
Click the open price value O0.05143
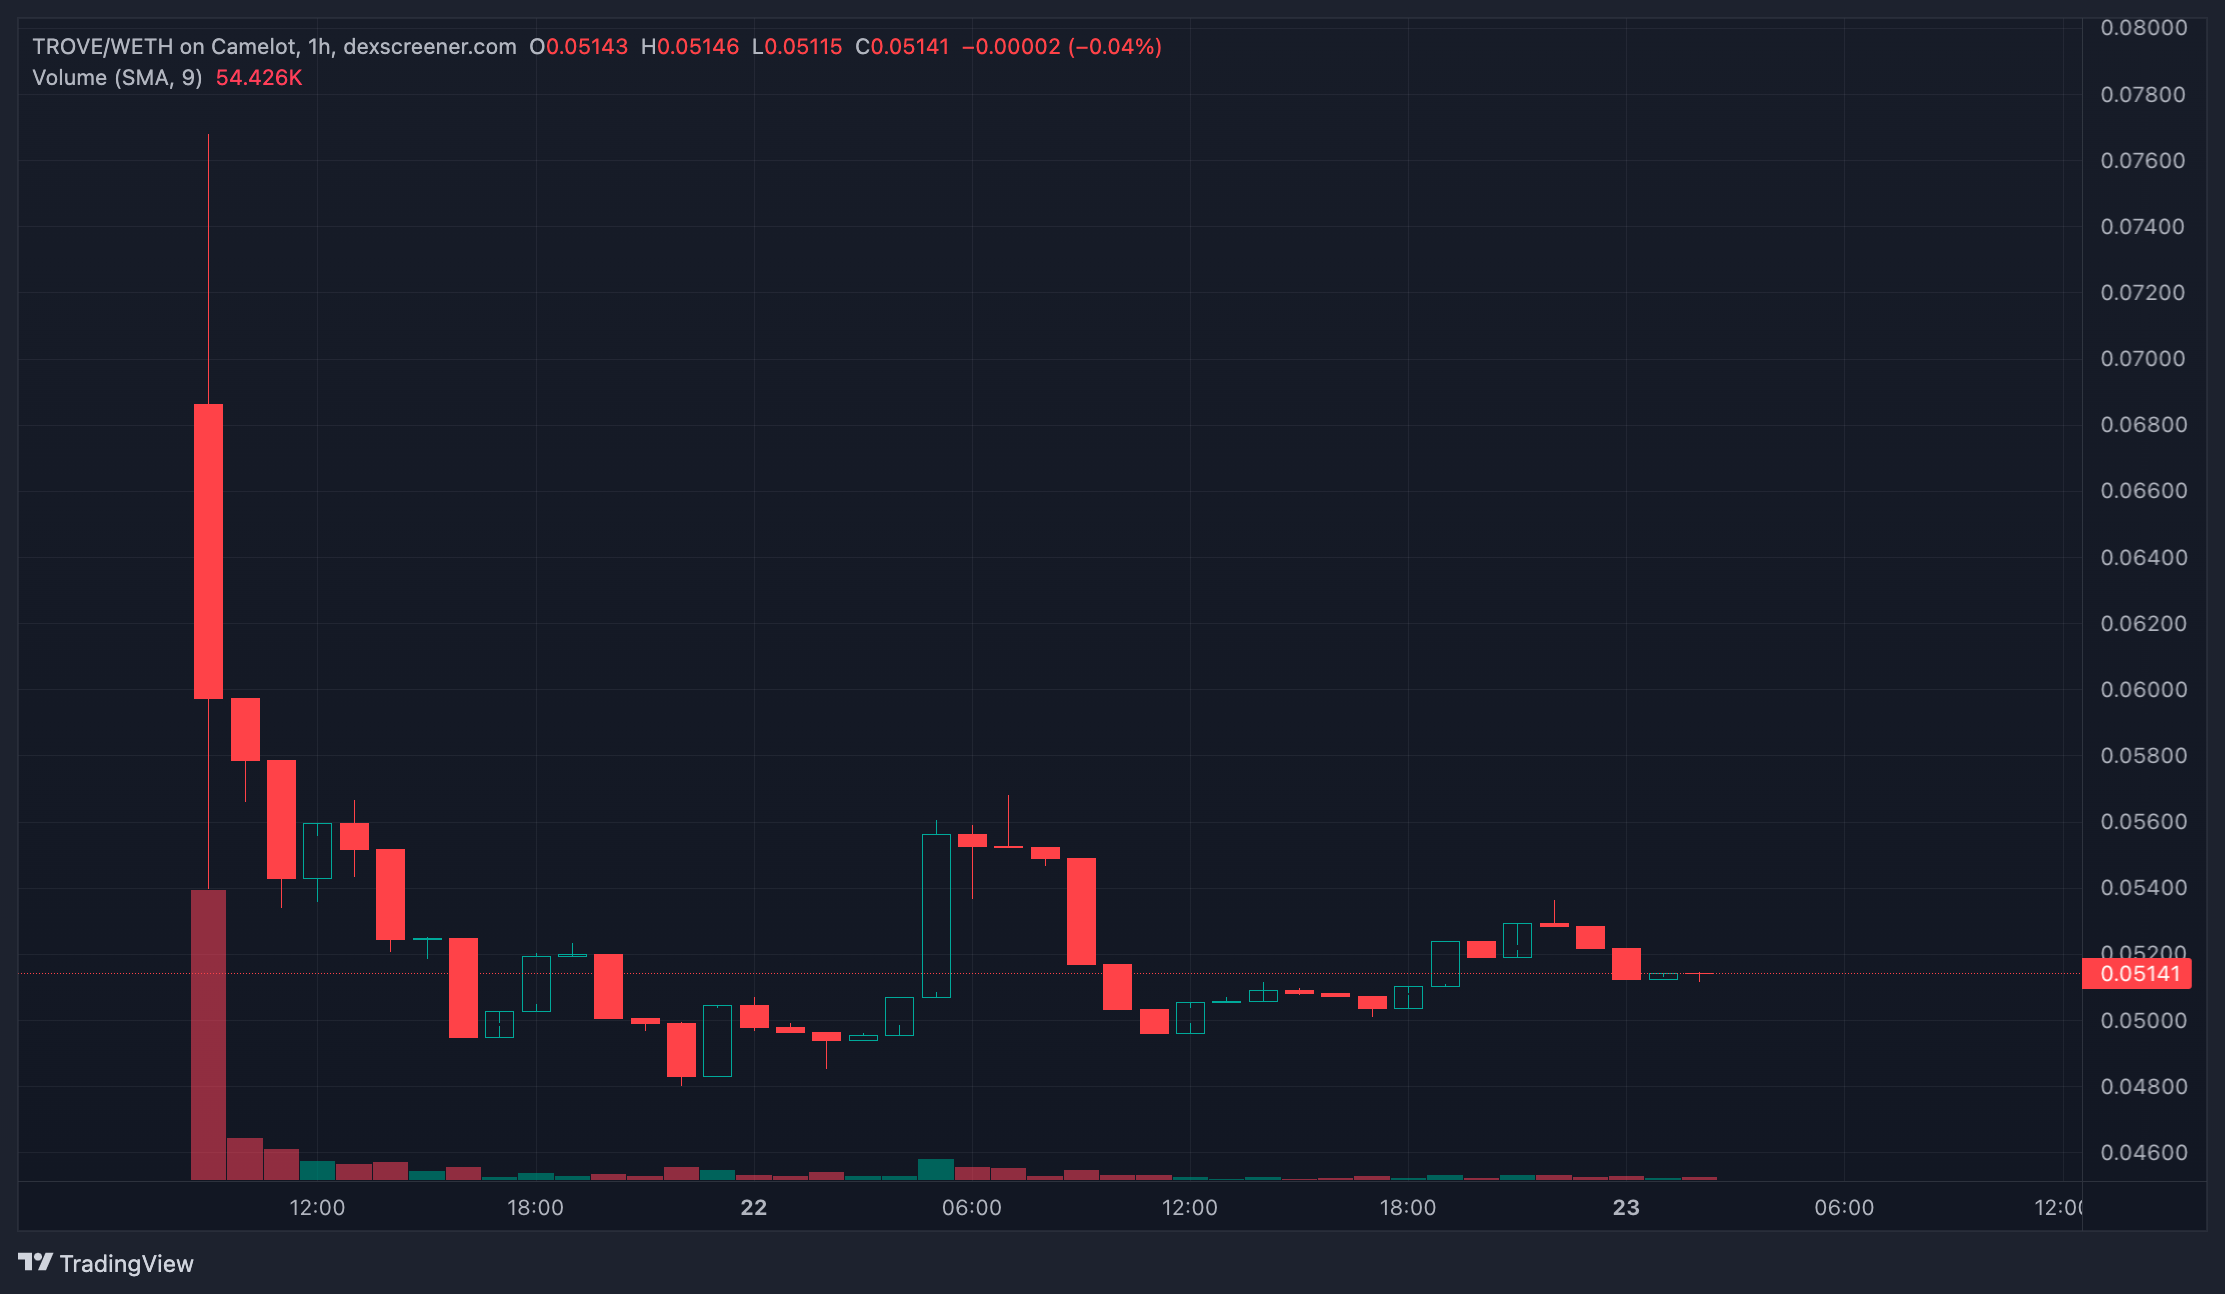(x=579, y=47)
